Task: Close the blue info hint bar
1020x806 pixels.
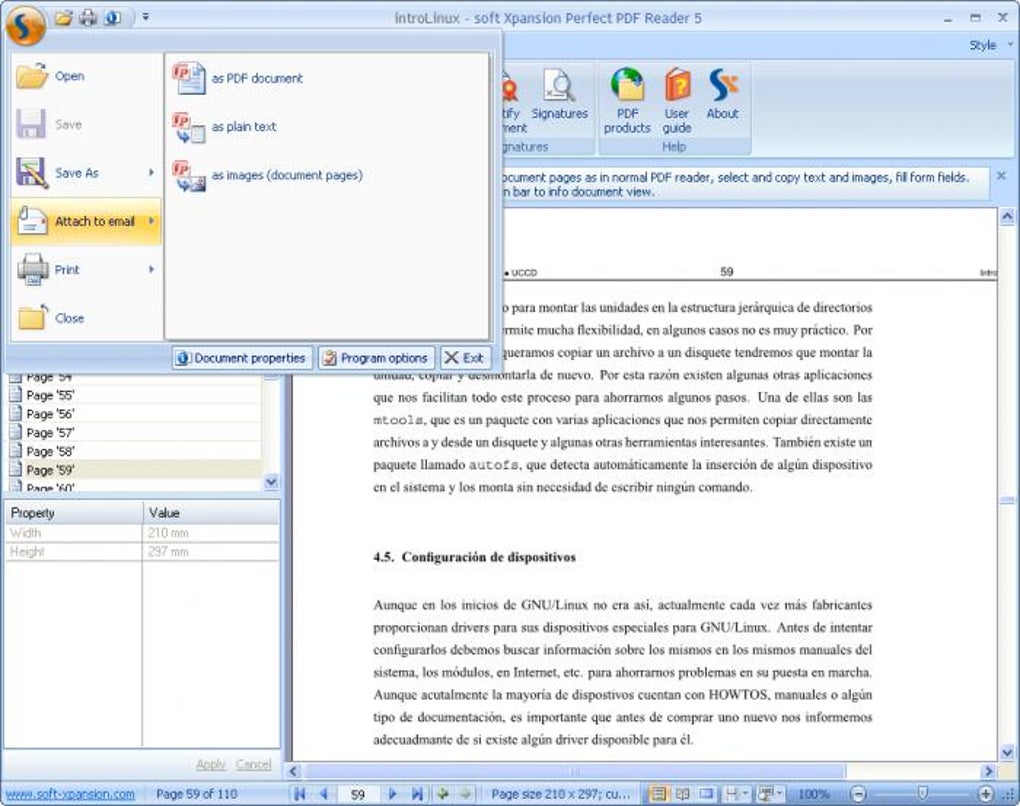Action: pyautogui.click(x=1002, y=176)
